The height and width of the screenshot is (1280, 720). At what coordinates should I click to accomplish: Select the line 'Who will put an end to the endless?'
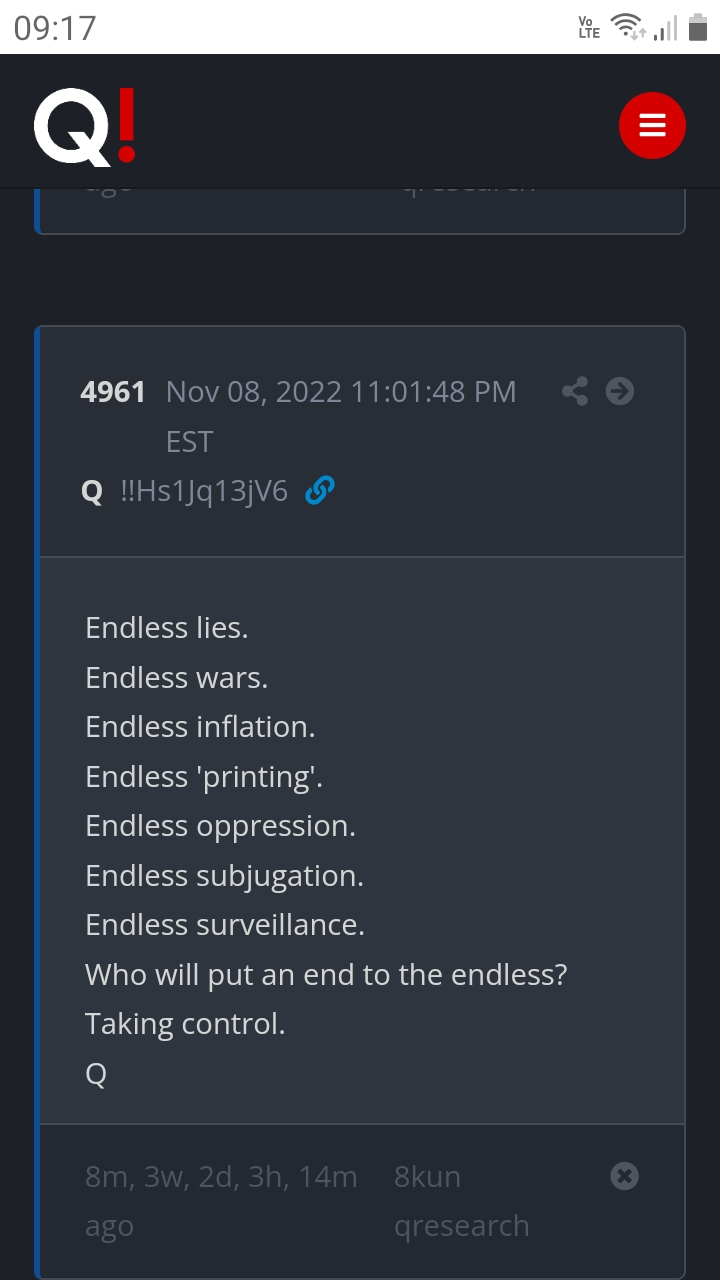pyautogui.click(x=327, y=974)
